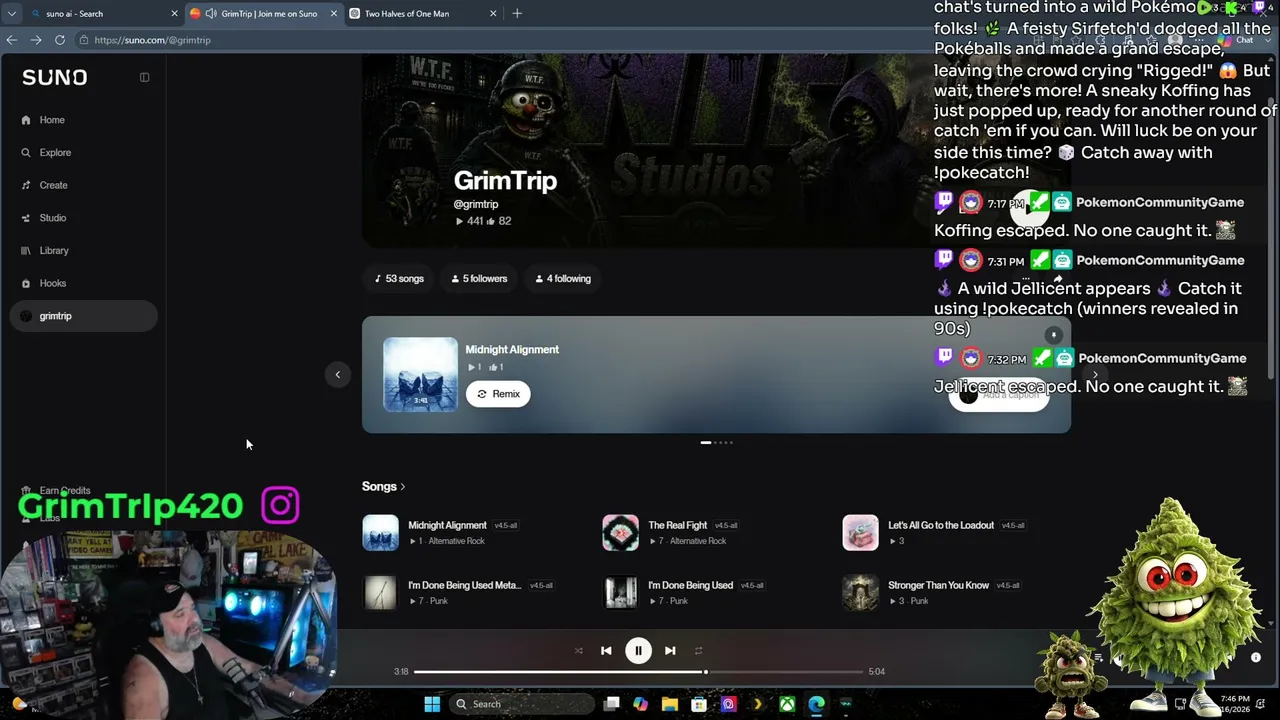Screen dimensions: 1280x720
Task: Click Let's All Go to the Loadout thumbnail
Action: click(860, 533)
